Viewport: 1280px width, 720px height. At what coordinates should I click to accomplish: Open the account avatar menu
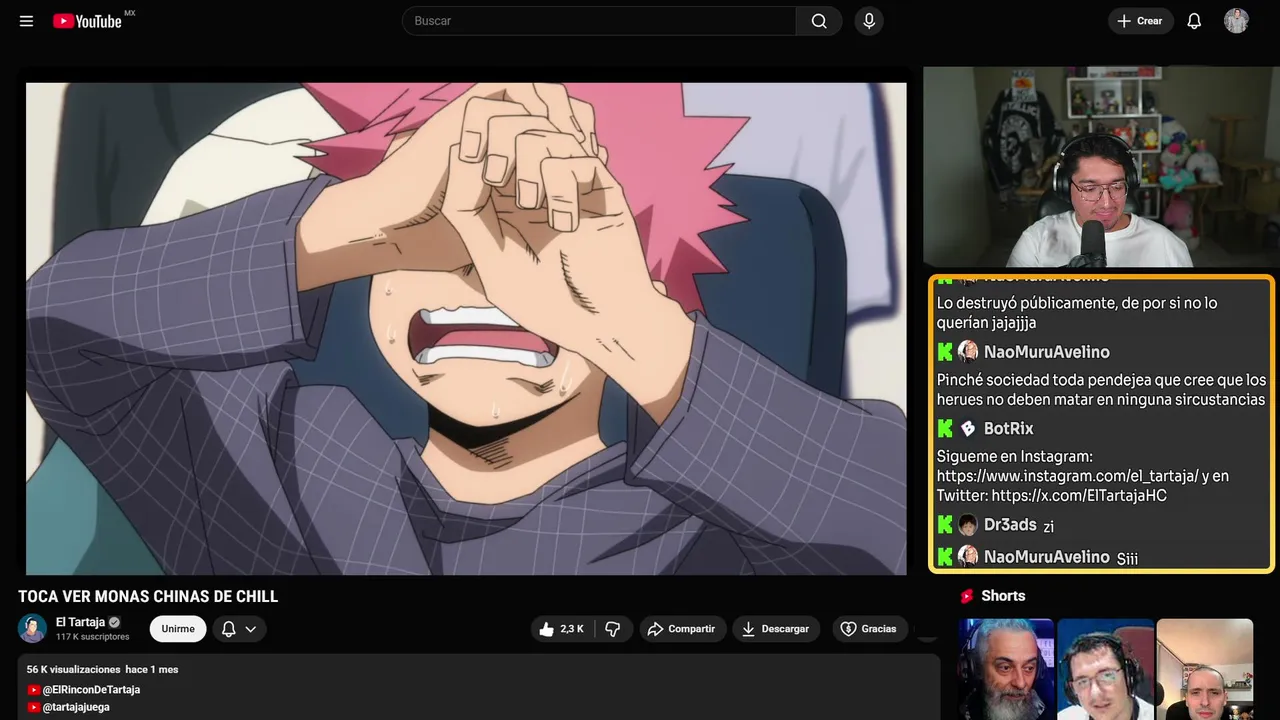point(1236,21)
